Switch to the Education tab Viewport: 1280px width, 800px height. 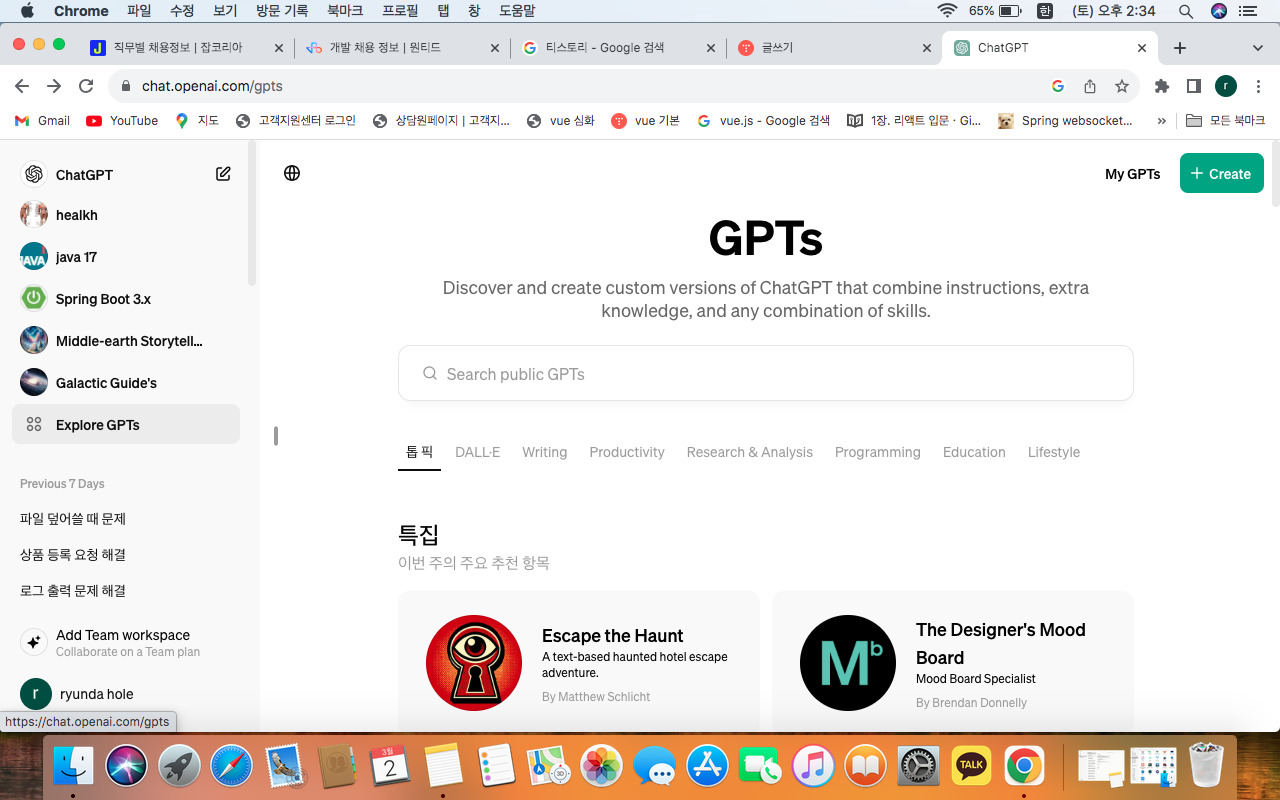click(x=974, y=452)
